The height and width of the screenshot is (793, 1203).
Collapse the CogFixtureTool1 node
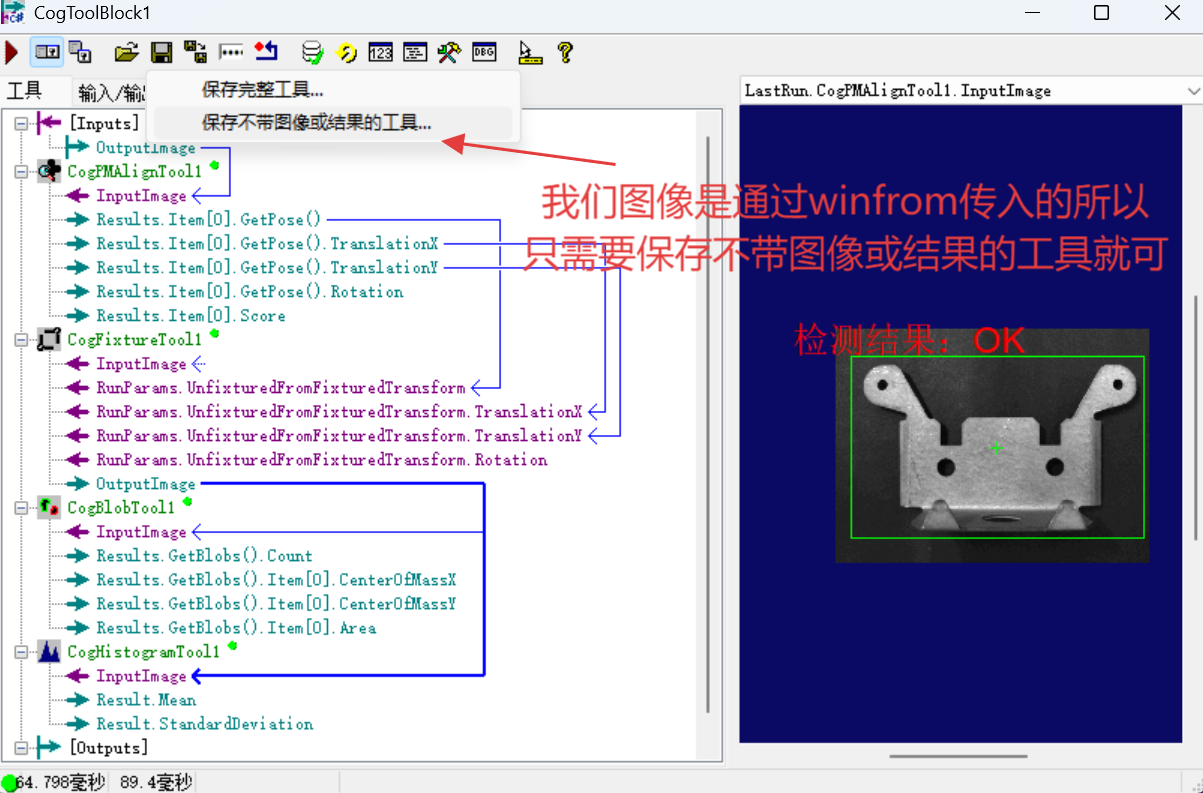(x=21, y=340)
